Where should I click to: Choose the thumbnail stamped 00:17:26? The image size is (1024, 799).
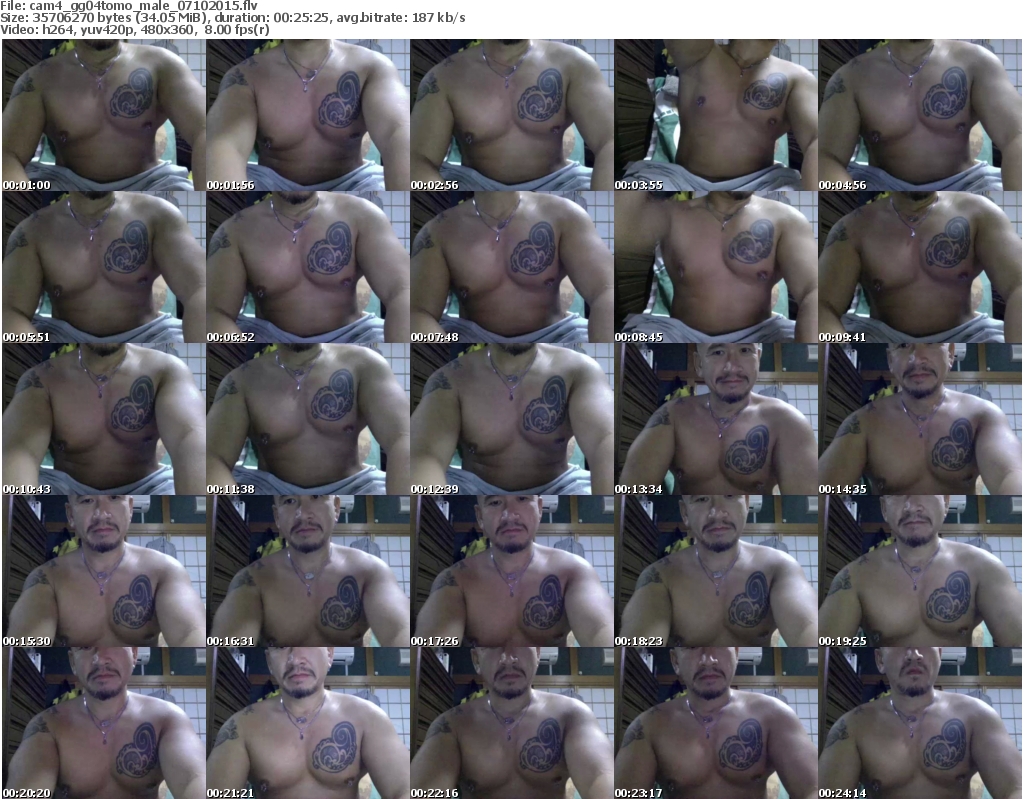click(512, 571)
